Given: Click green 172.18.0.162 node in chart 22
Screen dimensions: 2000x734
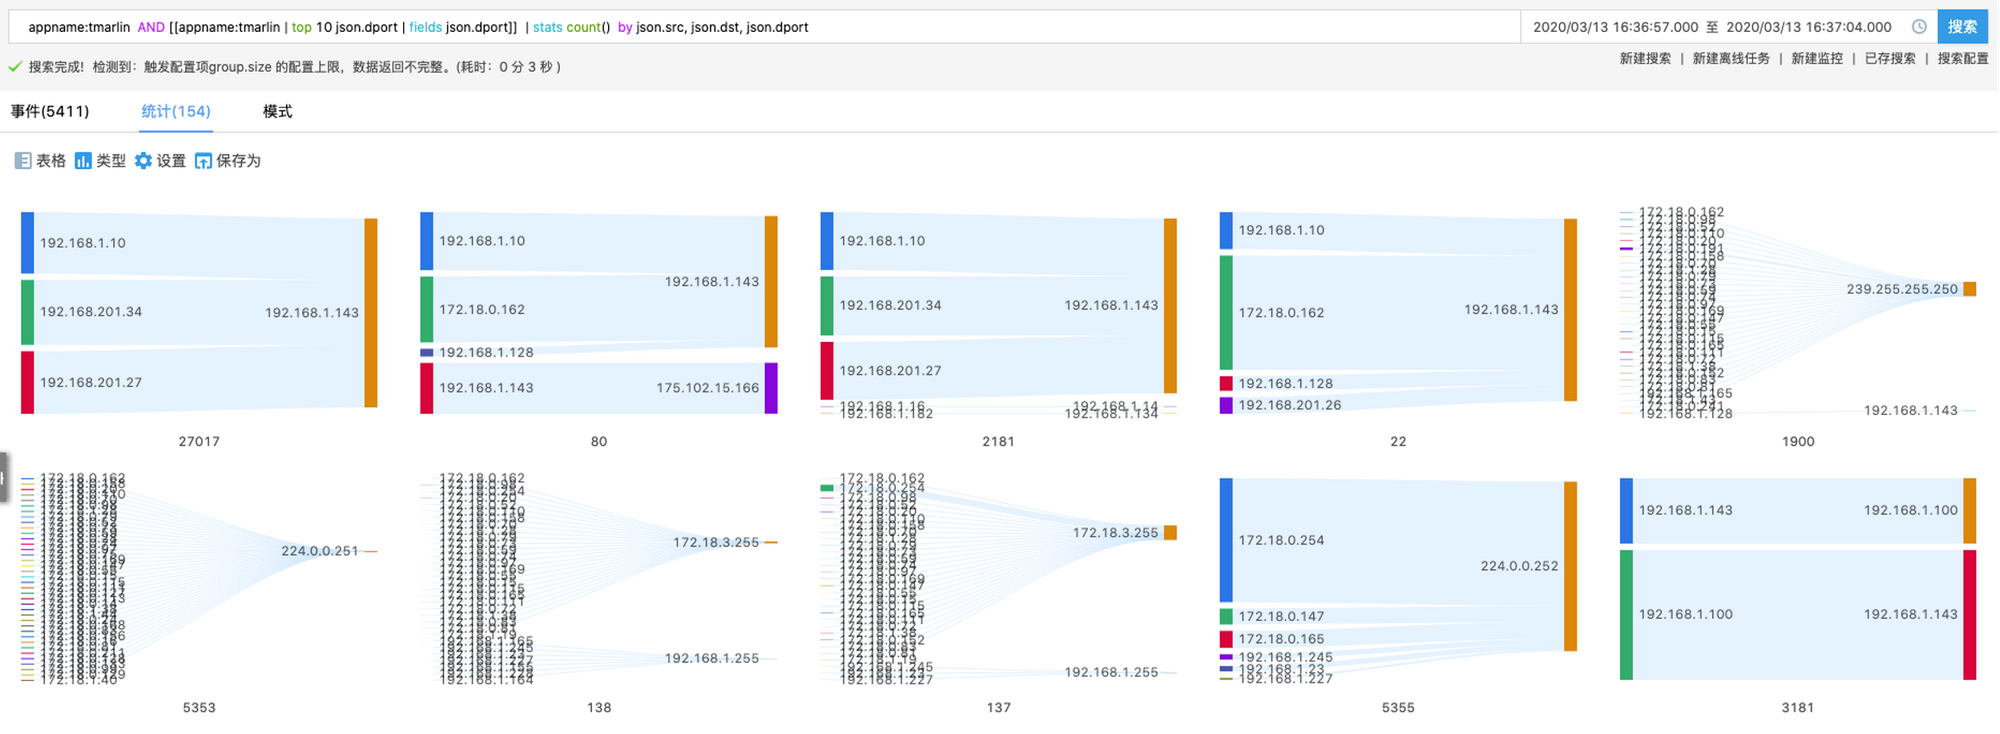Looking at the screenshot, I should pos(1226,313).
